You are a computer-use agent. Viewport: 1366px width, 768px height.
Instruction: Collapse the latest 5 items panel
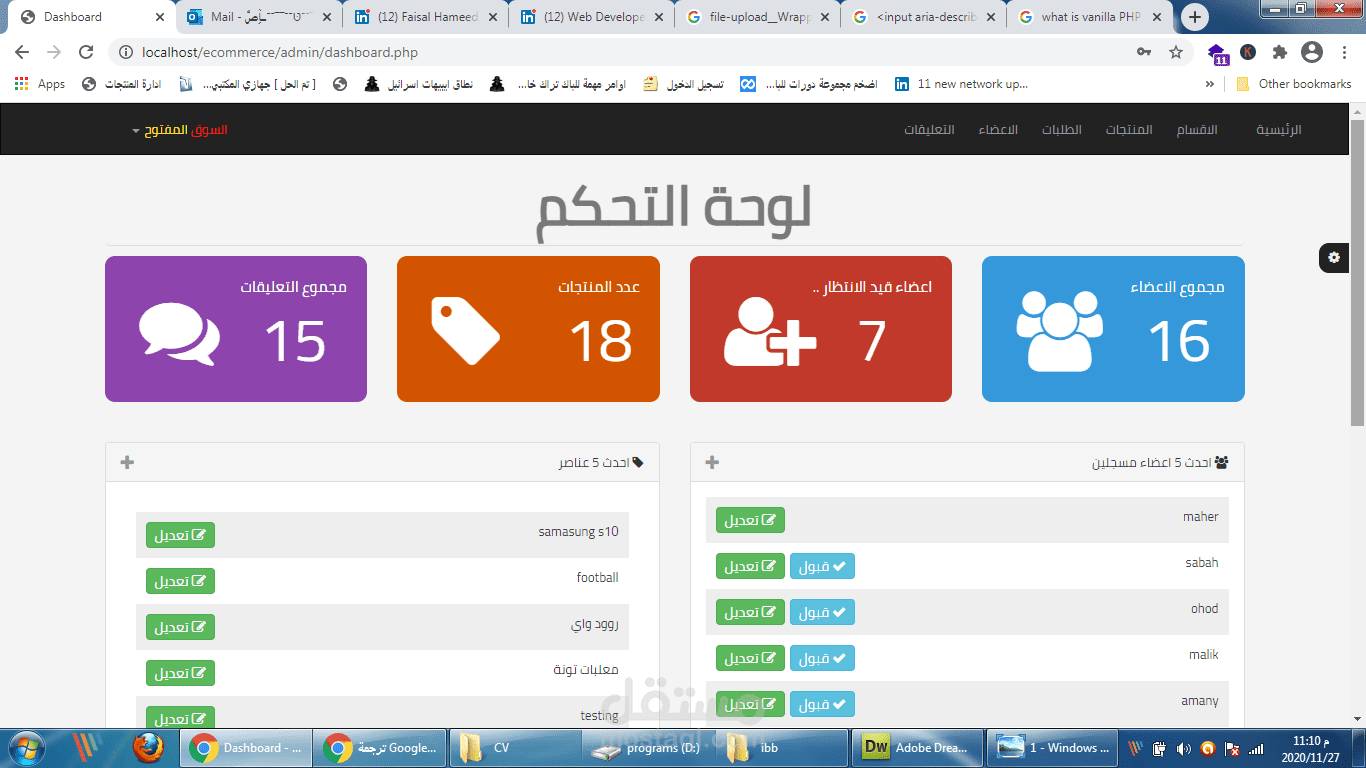[127, 462]
